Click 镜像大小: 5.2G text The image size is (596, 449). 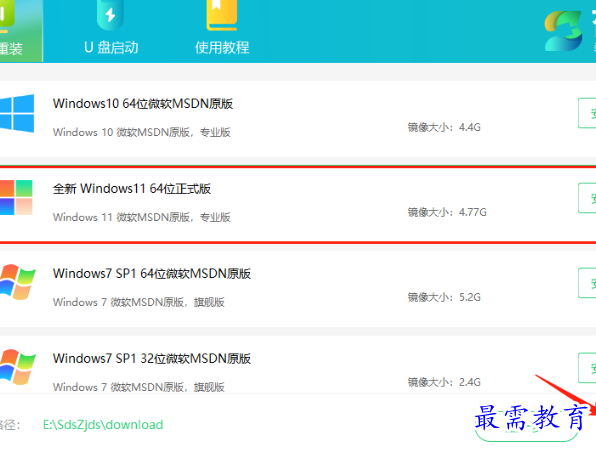point(444,297)
